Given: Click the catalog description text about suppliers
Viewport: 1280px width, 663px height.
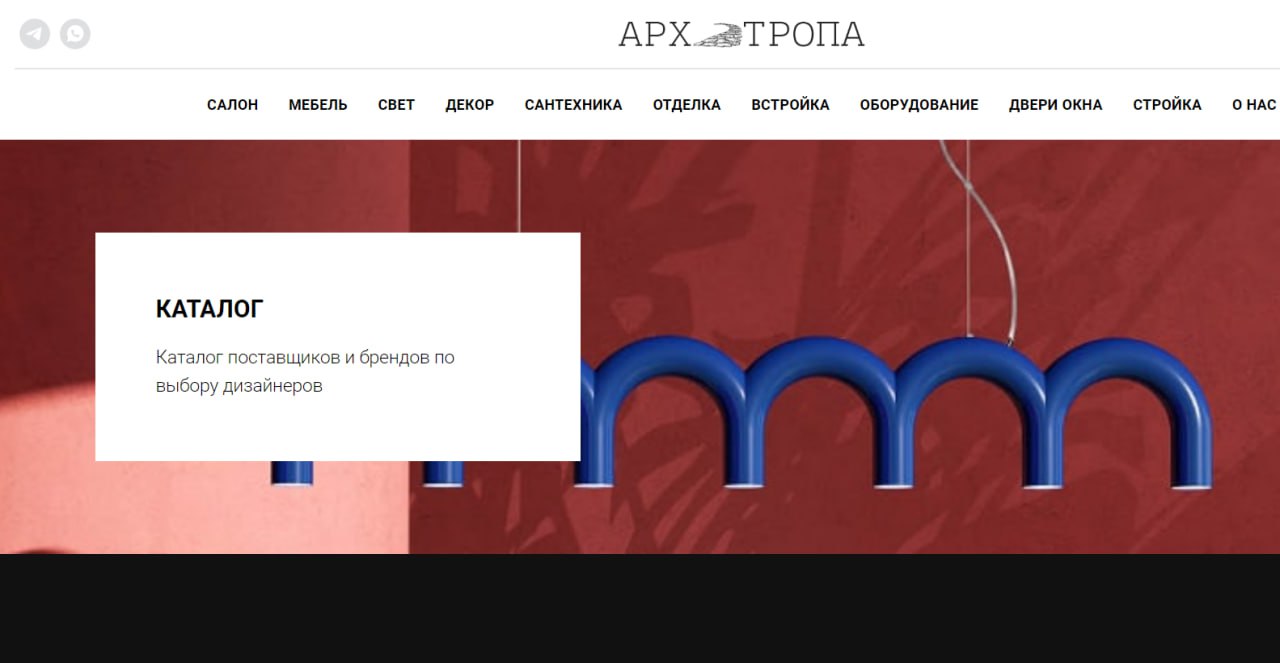Looking at the screenshot, I should point(305,371).
